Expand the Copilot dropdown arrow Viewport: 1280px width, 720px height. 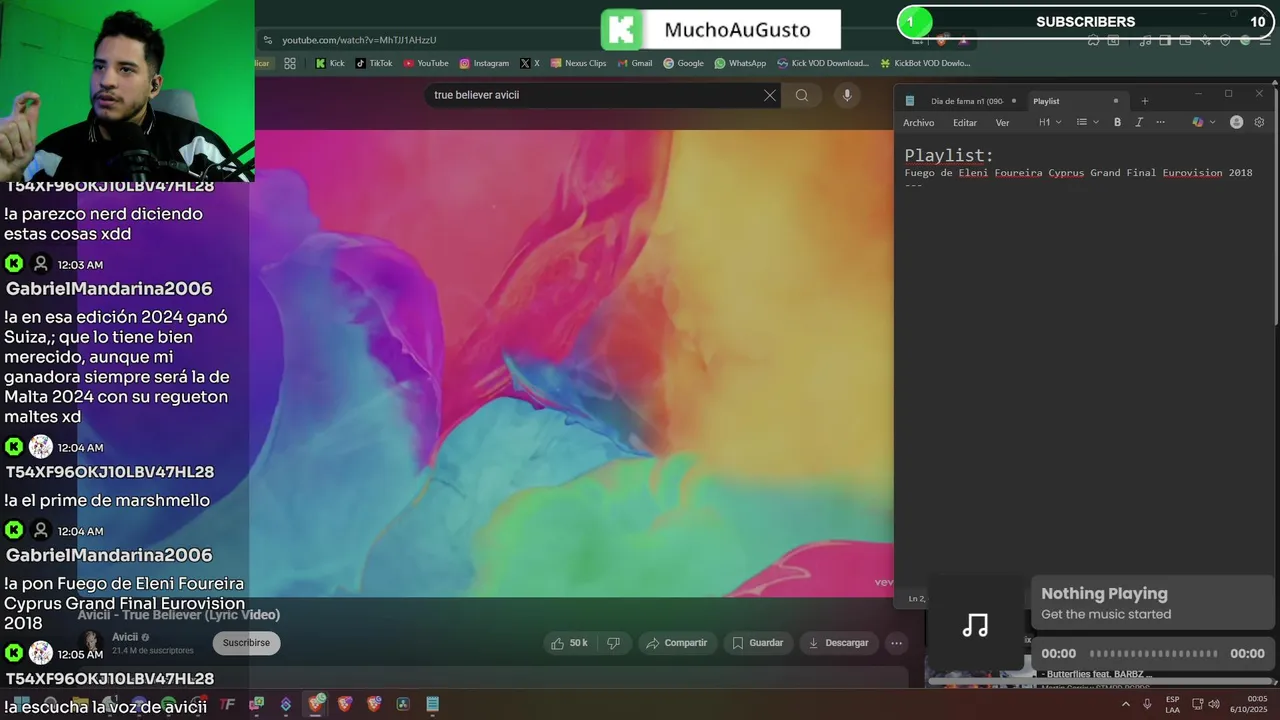coord(1212,122)
